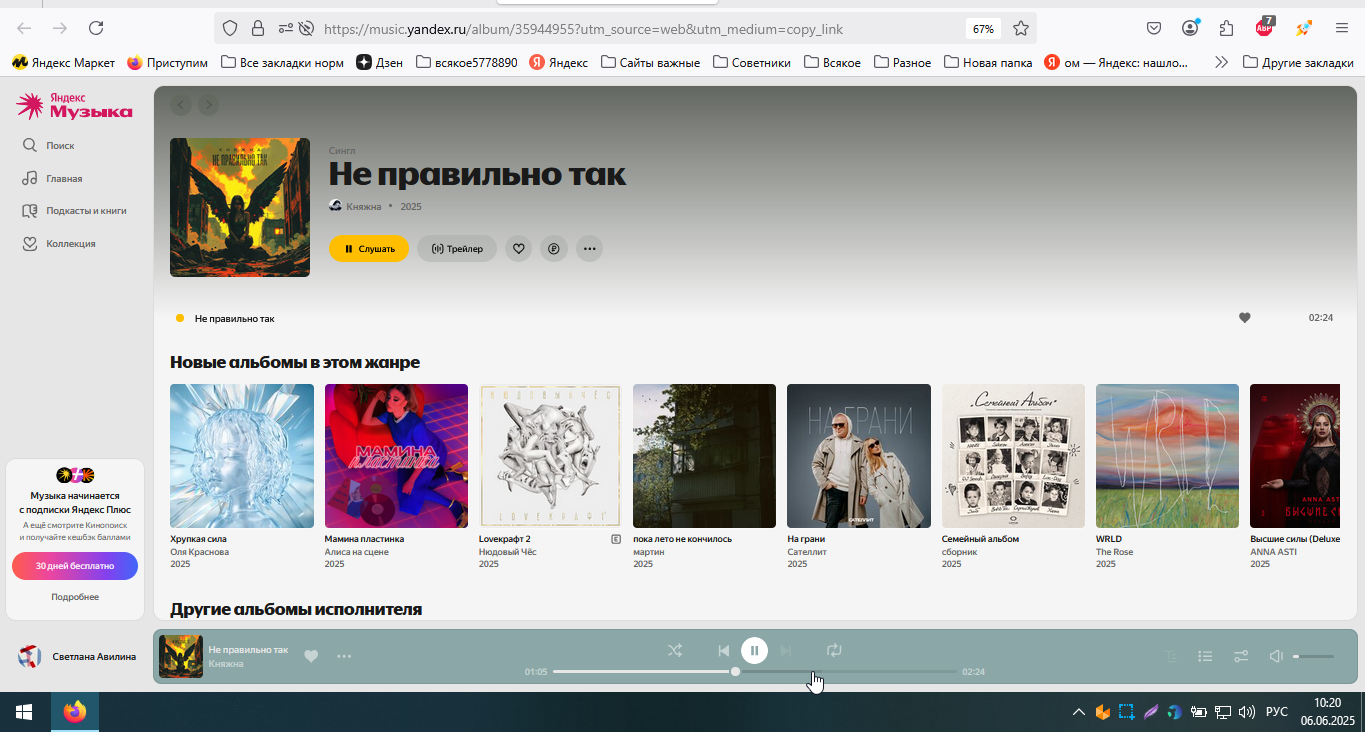
Task: Toggle shuffle in the player
Action: tap(675, 651)
